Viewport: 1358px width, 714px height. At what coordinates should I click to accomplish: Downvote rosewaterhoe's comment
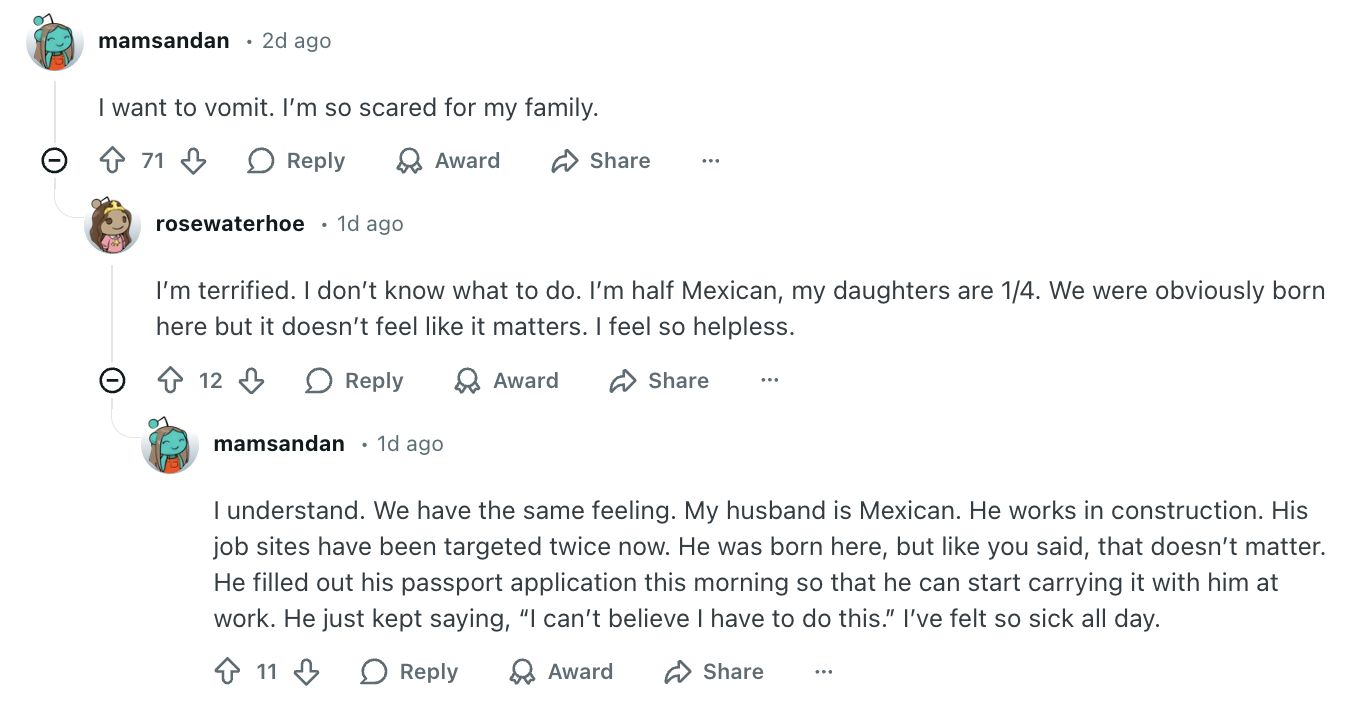pos(251,381)
